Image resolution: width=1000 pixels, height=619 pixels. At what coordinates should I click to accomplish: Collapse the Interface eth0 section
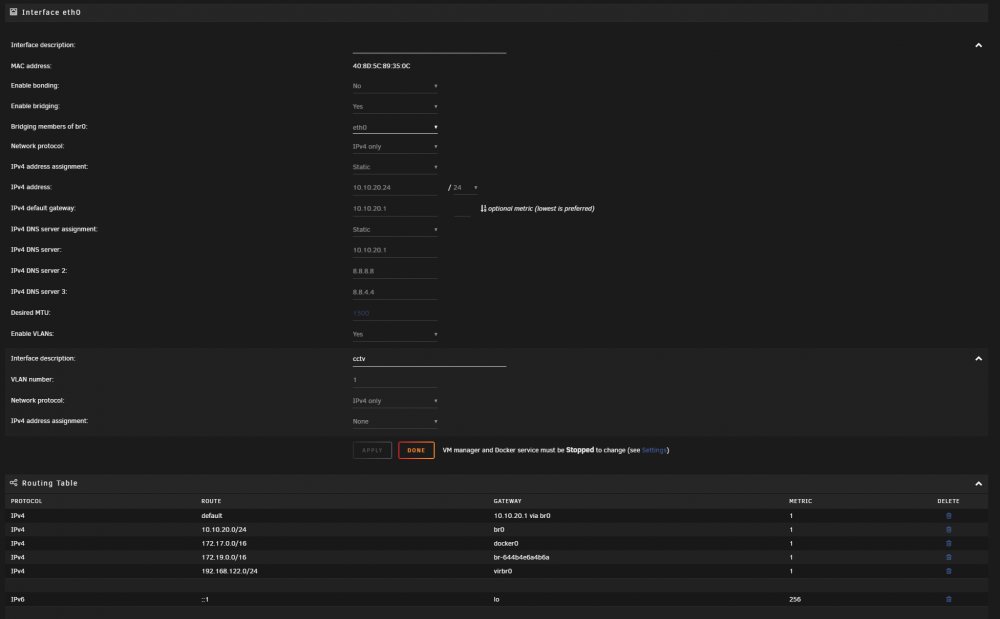point(978,45)
